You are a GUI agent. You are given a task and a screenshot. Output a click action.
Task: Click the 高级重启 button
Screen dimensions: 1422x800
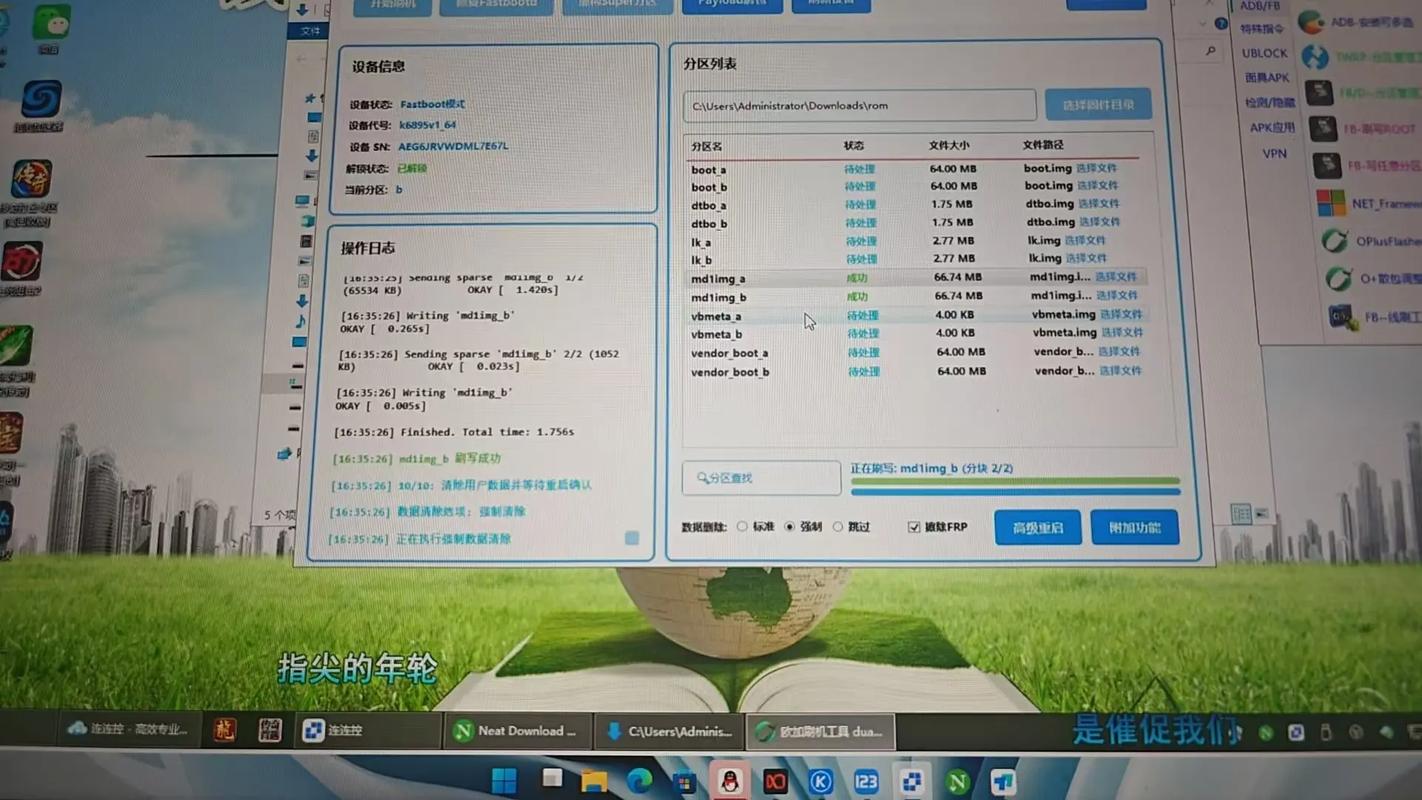1038,527
